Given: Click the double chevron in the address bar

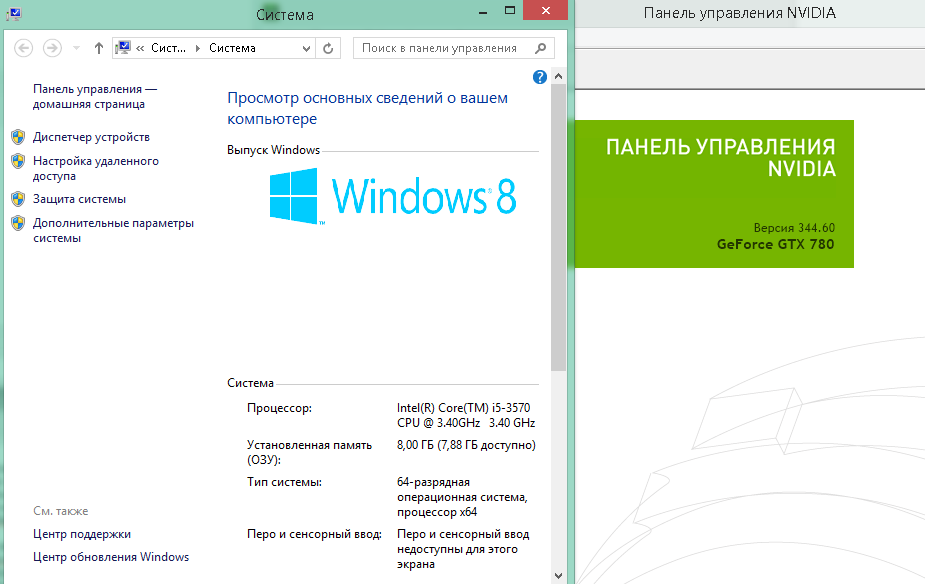Looking at the screenshot, I should [140, 48].
